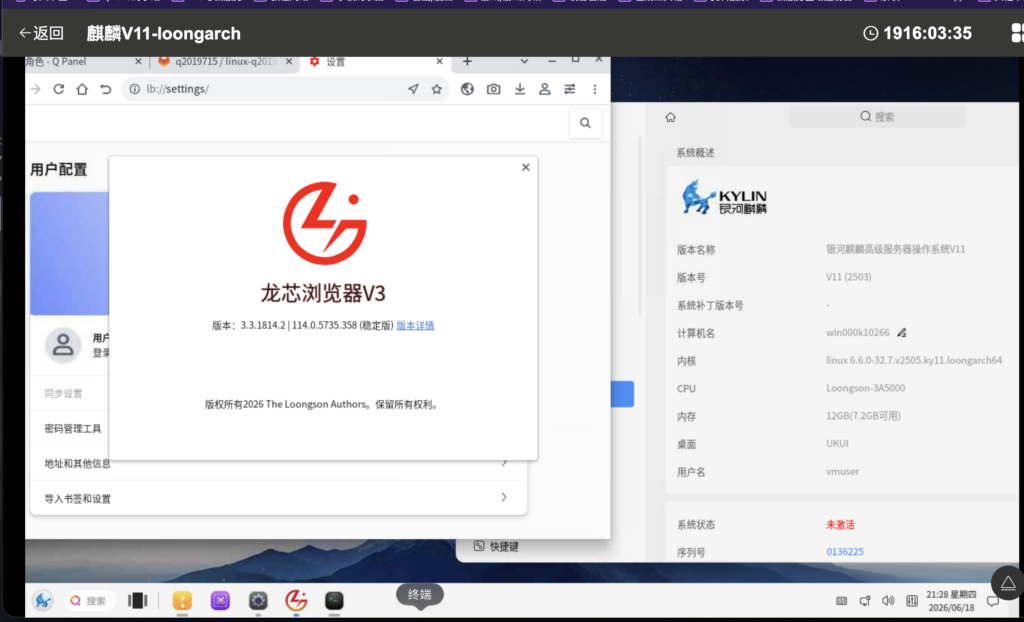The image size is (1024, 622).
Task: Click the Kylin logo in 系统概述
Action: 724,197
